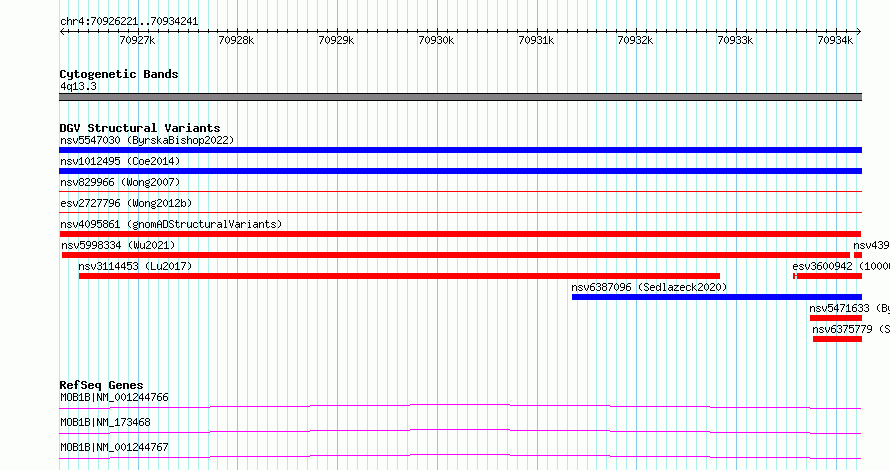The height and width of the screenshot is (470, 890).
Task: Click the 70932k ruler position
Action: tap(635, 40)
